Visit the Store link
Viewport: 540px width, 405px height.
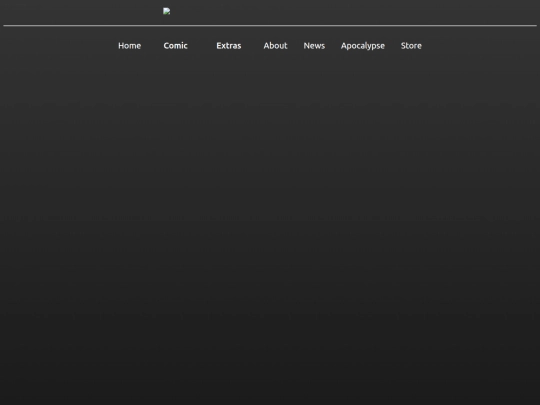[411, 46]
